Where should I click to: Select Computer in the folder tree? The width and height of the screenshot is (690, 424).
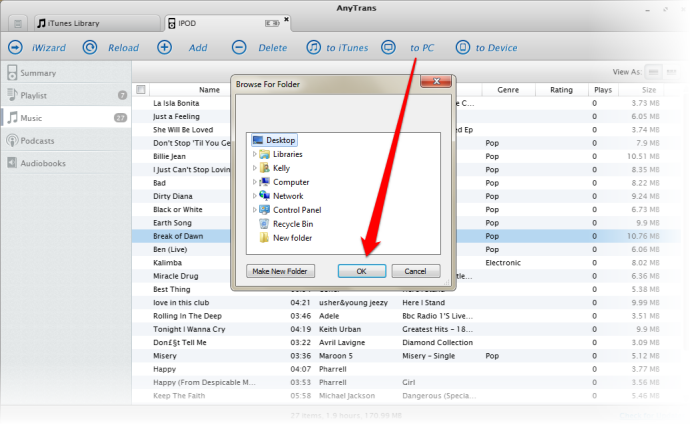coord(284,182)
